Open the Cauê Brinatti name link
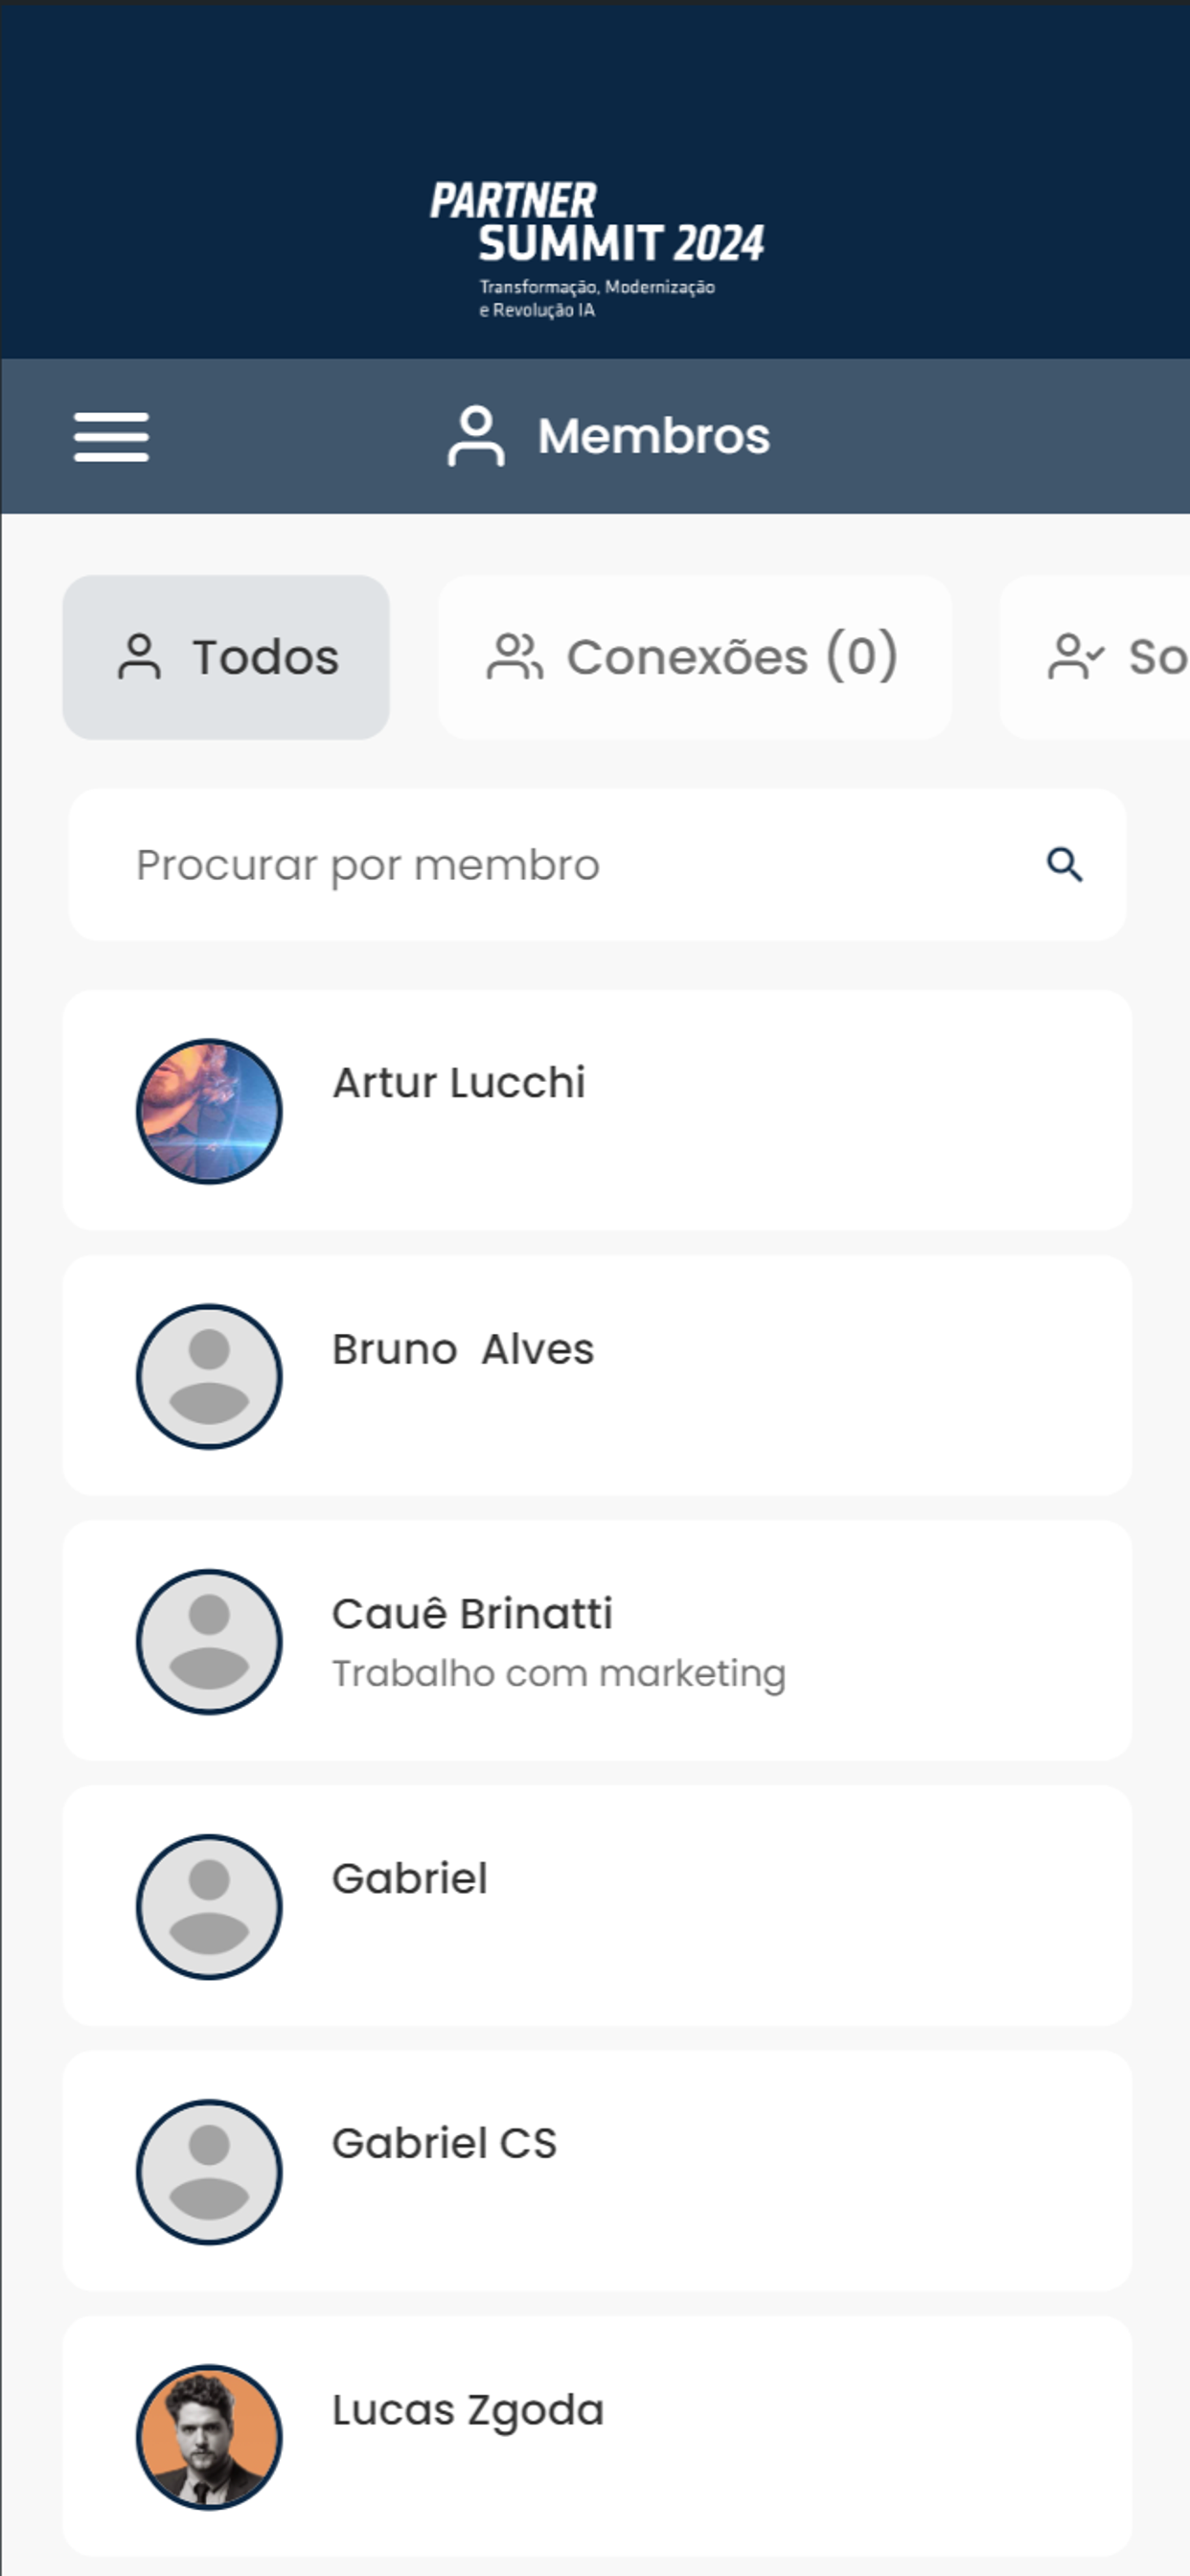The width and height of the screenshot is (1190, 2576). click(x=472, y=1614)
